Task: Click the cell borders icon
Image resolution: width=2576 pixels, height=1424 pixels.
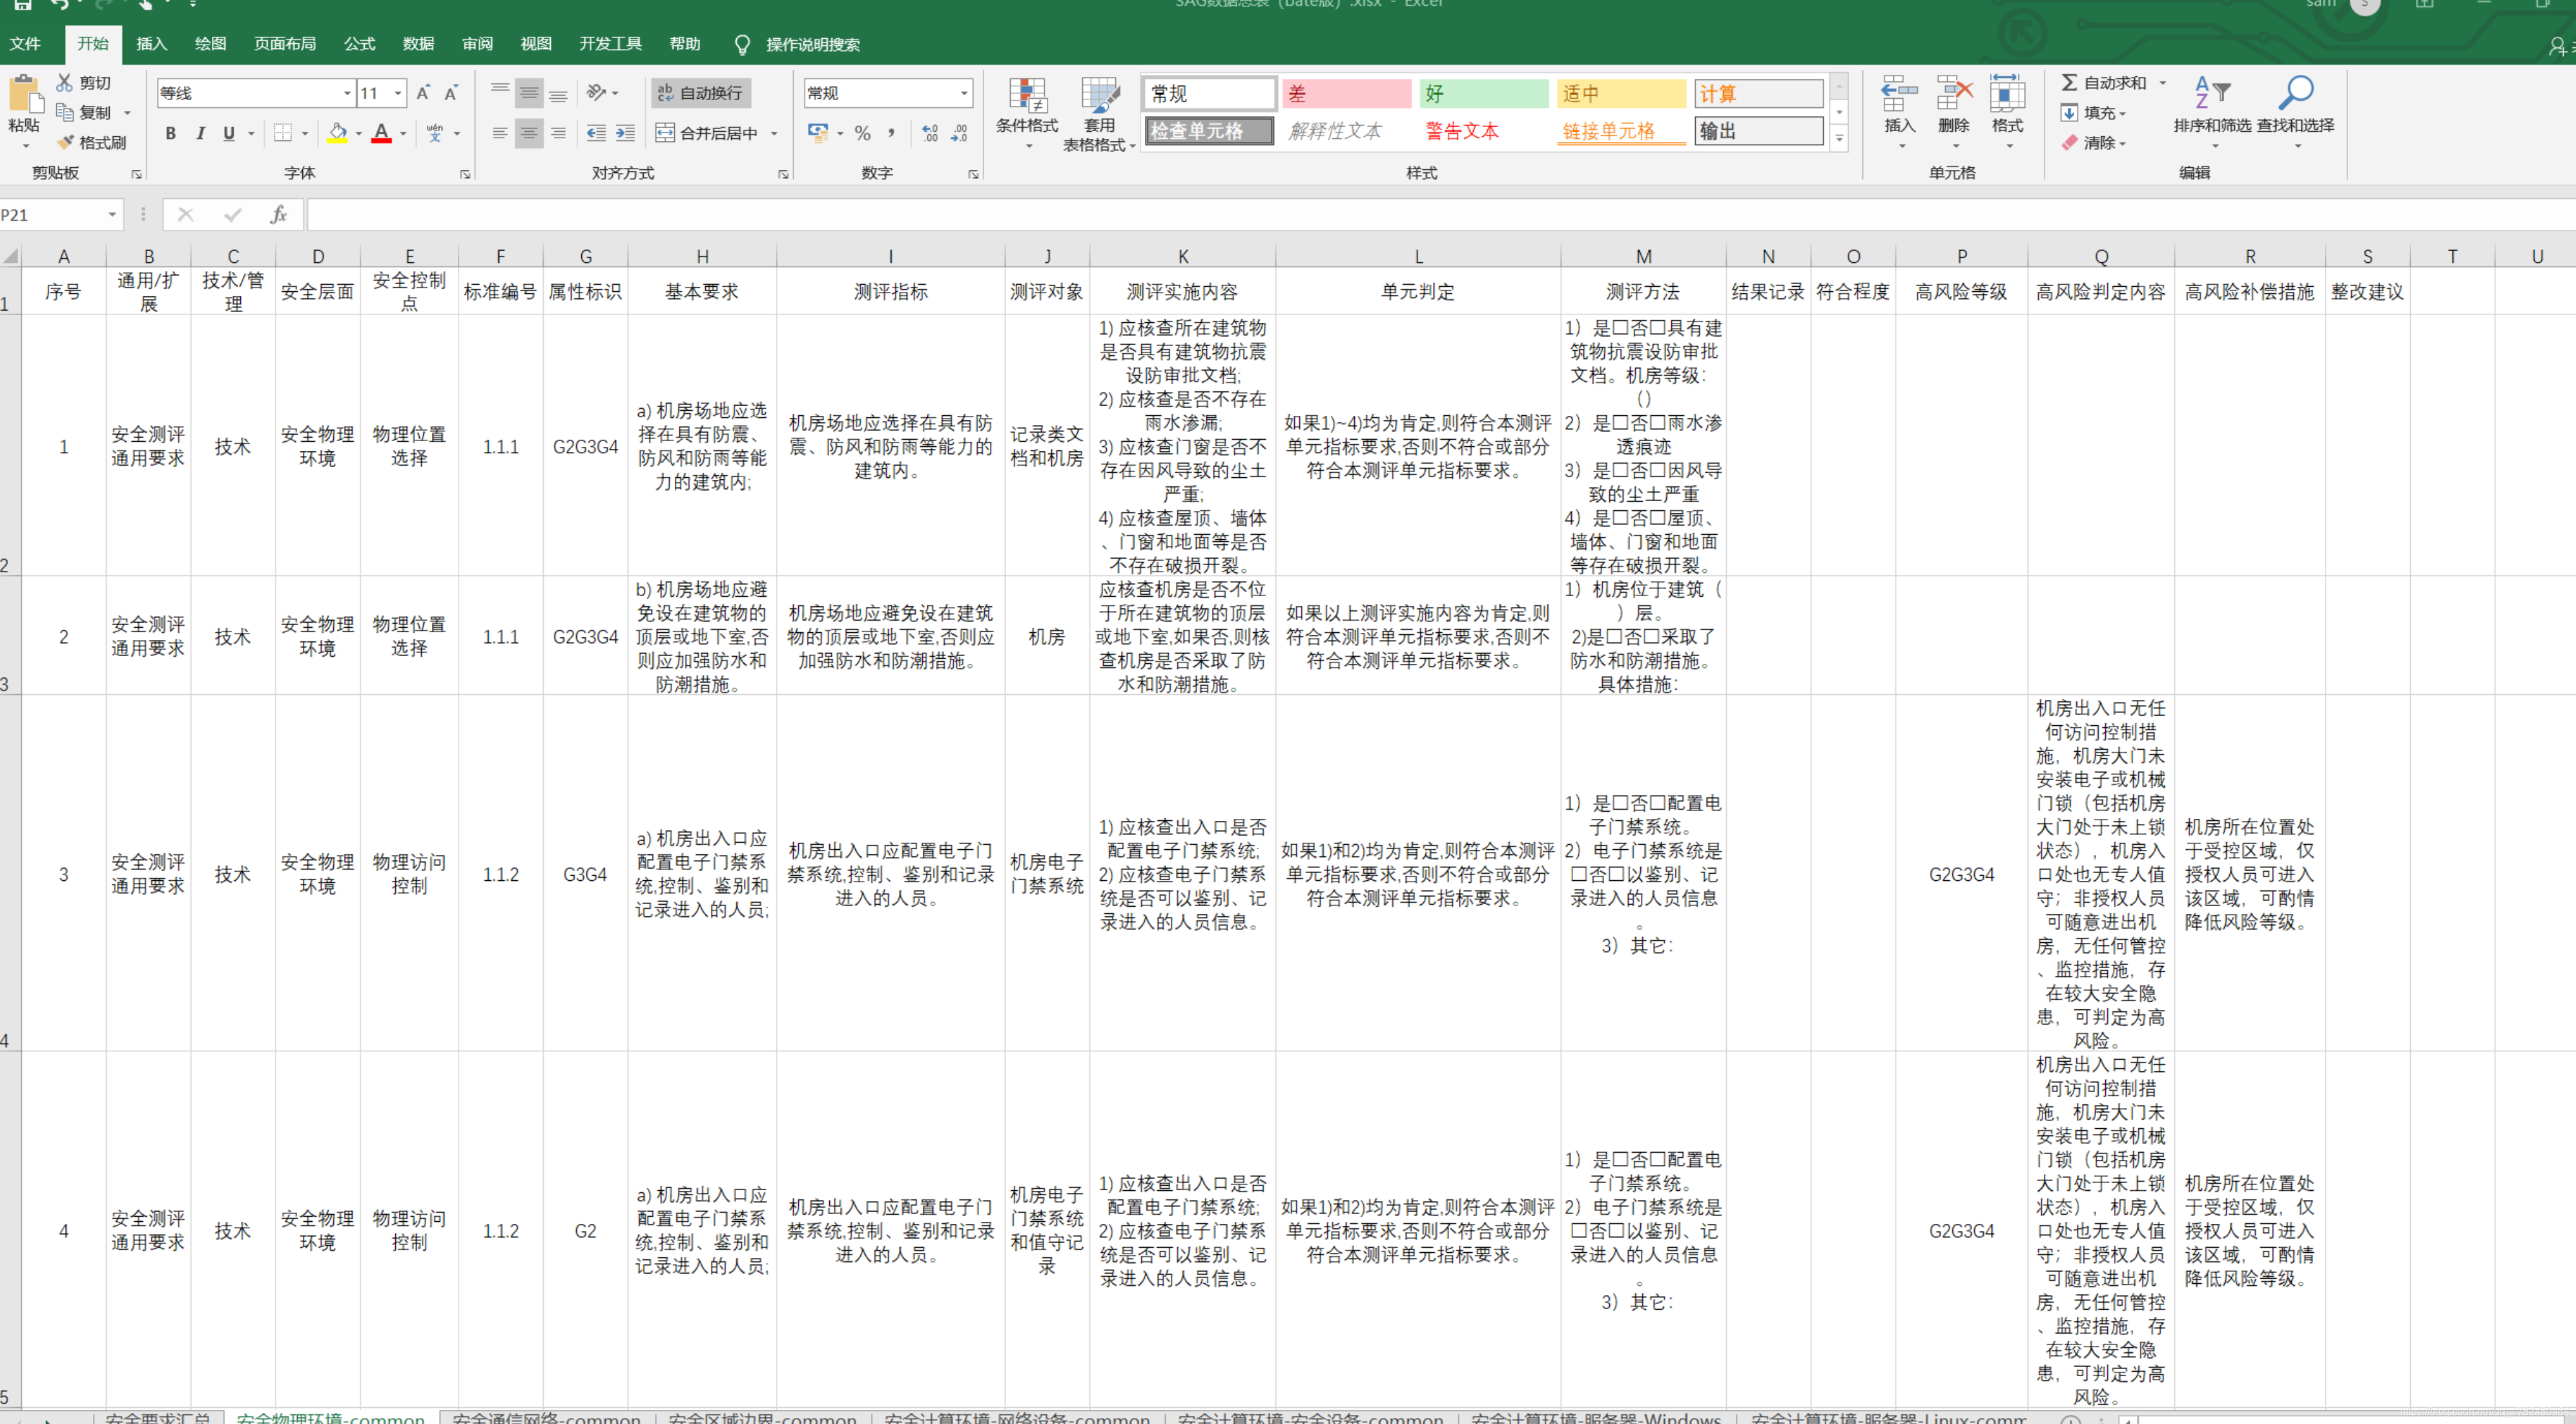Action: (x=283, y=133)
